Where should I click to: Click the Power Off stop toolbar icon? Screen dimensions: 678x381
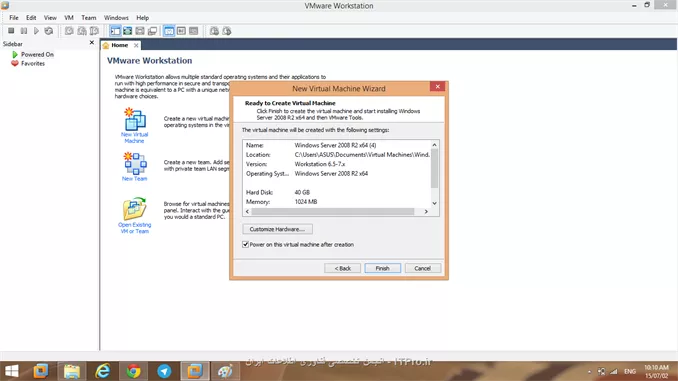[11, 31]
